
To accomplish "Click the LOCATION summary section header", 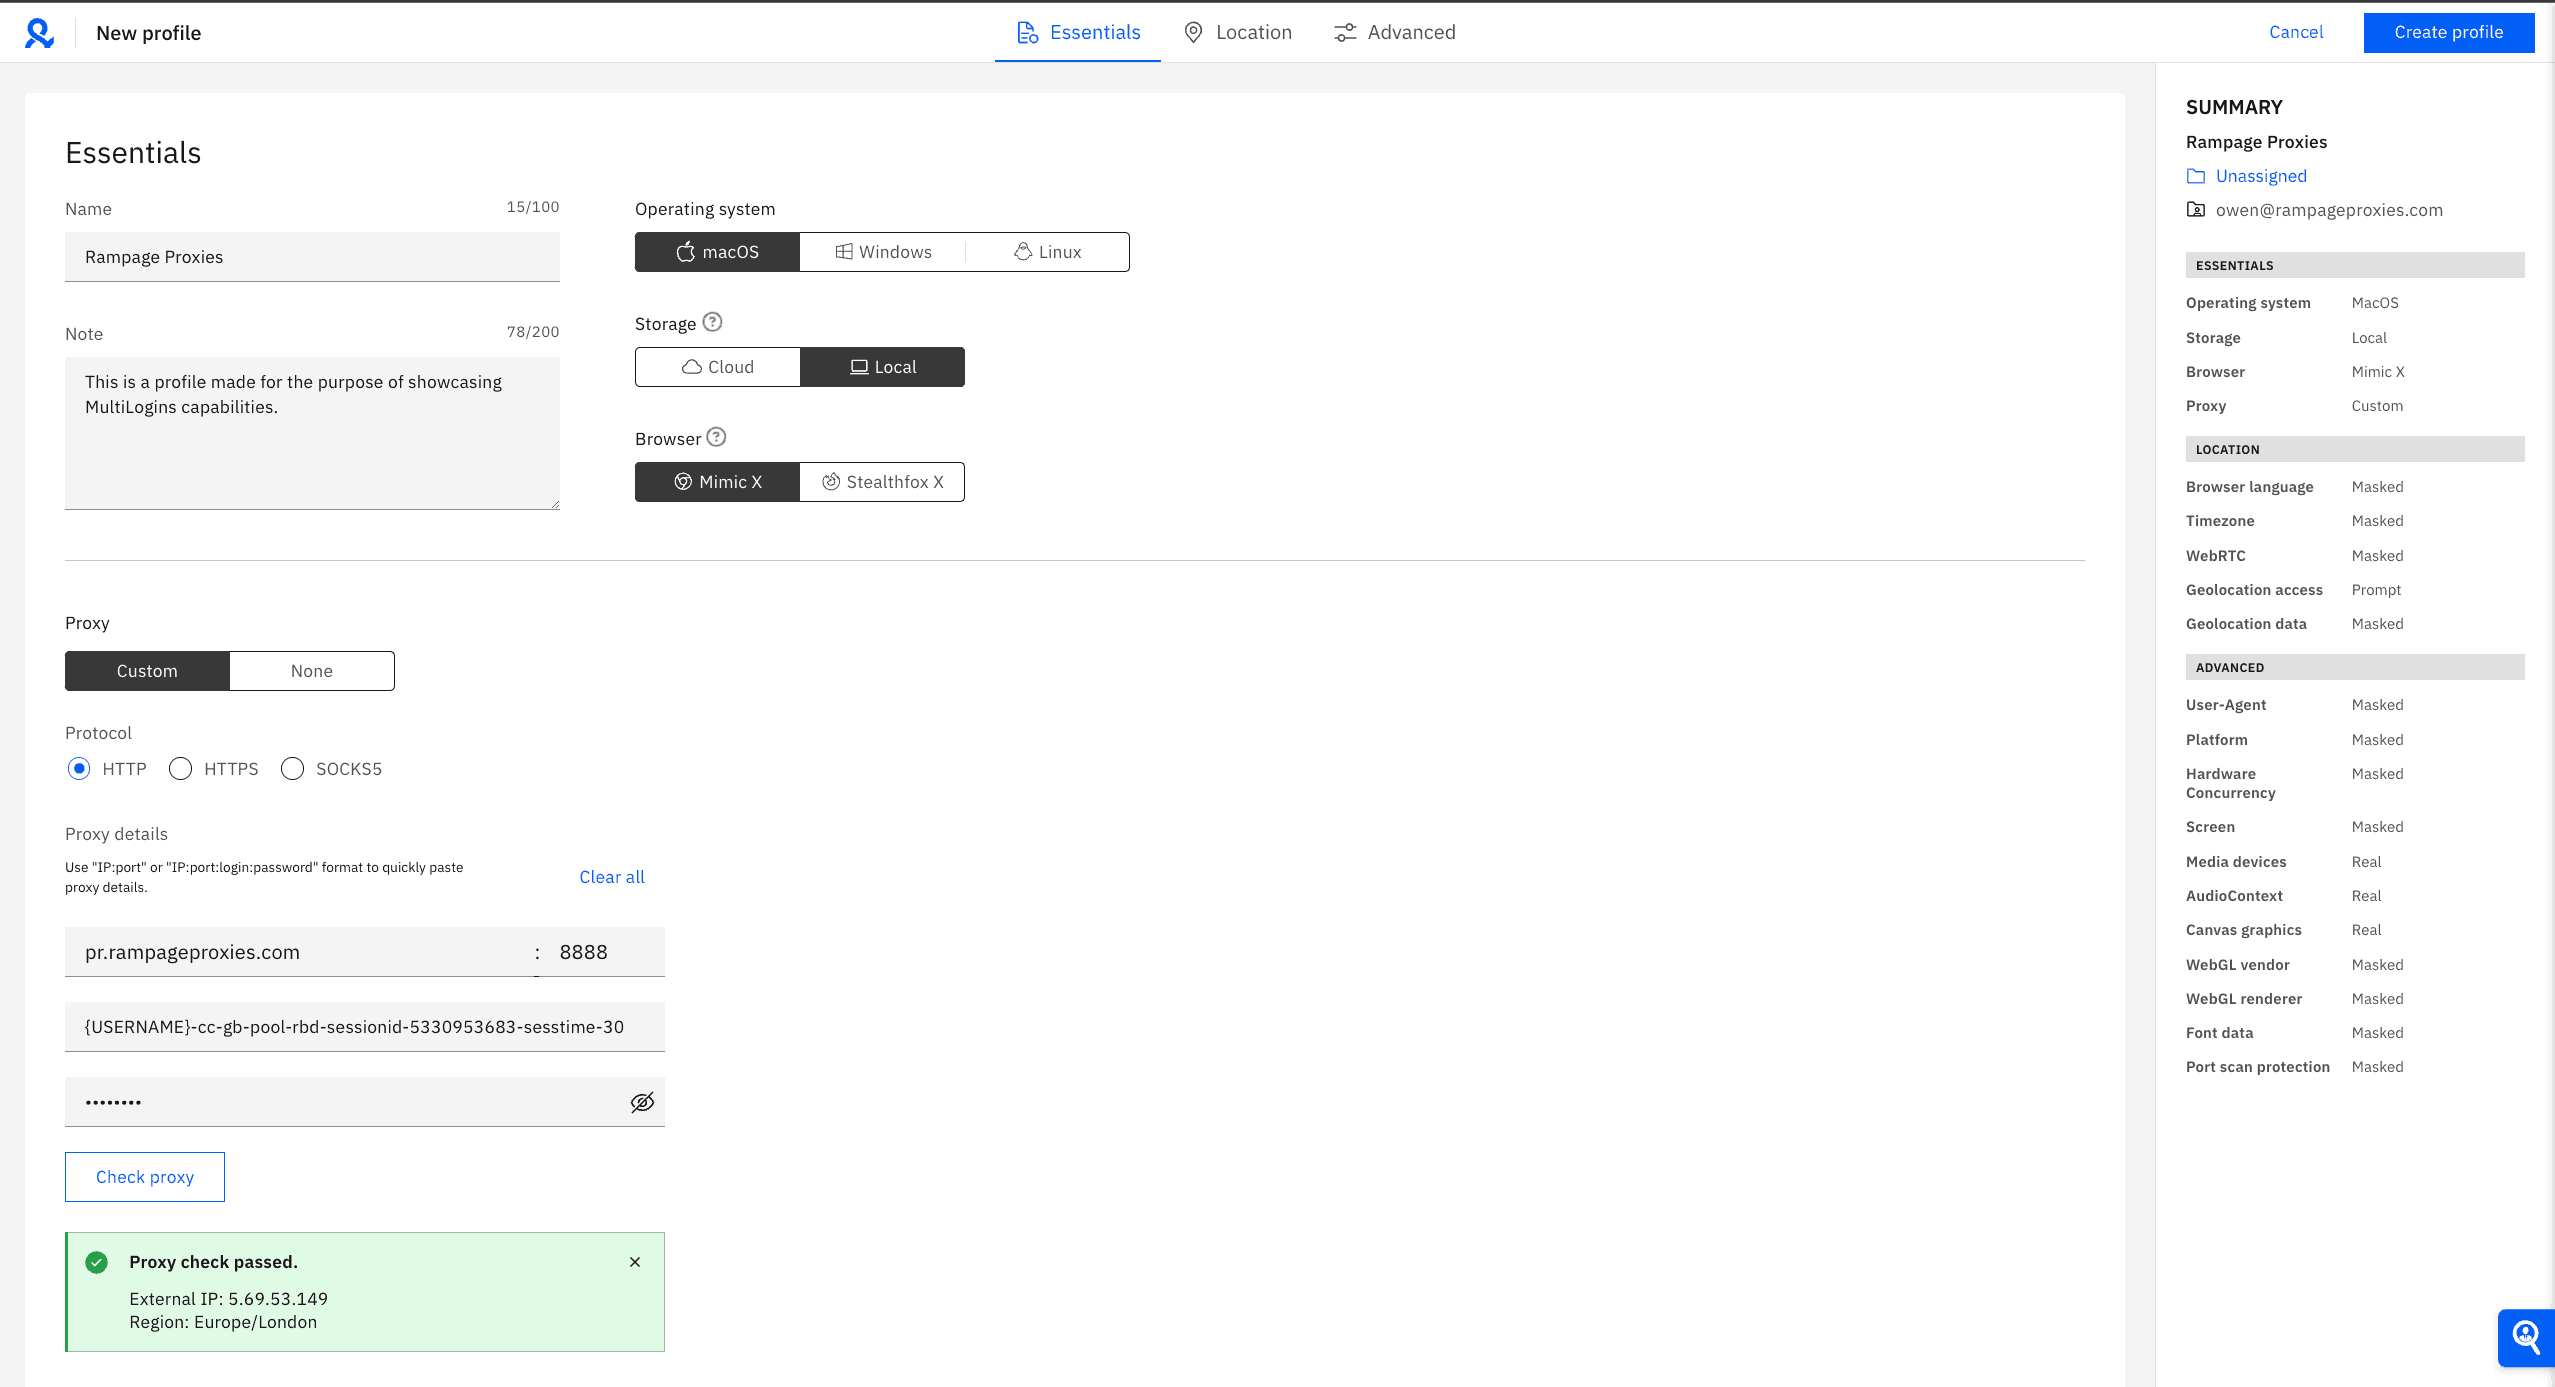I will tap(2355, 449).
